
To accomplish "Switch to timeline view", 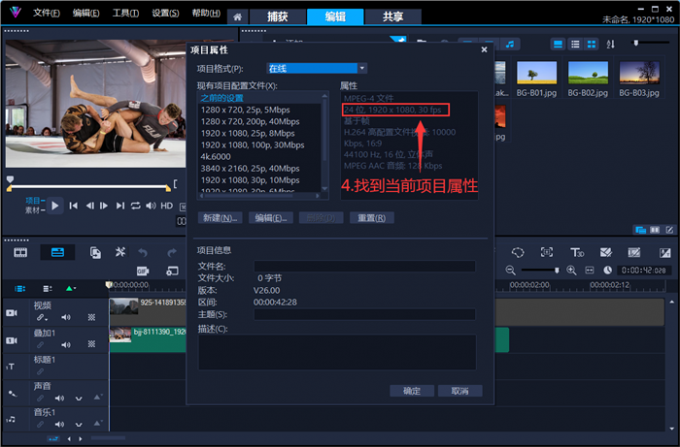I will (58, 252).
